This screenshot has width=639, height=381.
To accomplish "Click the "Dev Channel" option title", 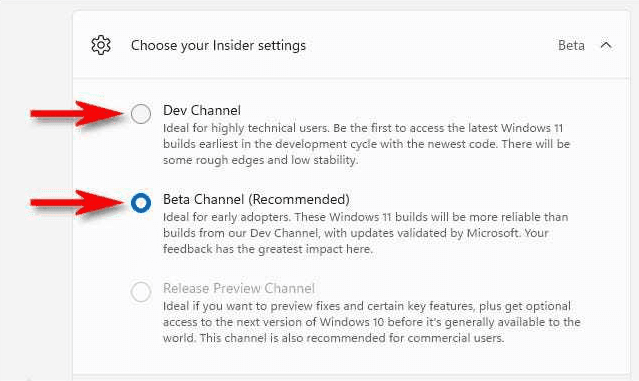I will (x=202, y=110).
